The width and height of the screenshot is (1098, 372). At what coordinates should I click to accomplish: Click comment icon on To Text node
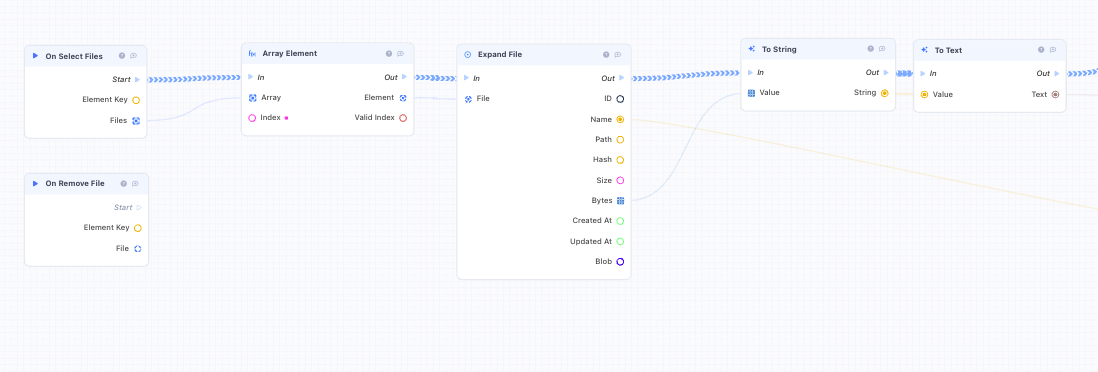click(x=1053, y=50)
